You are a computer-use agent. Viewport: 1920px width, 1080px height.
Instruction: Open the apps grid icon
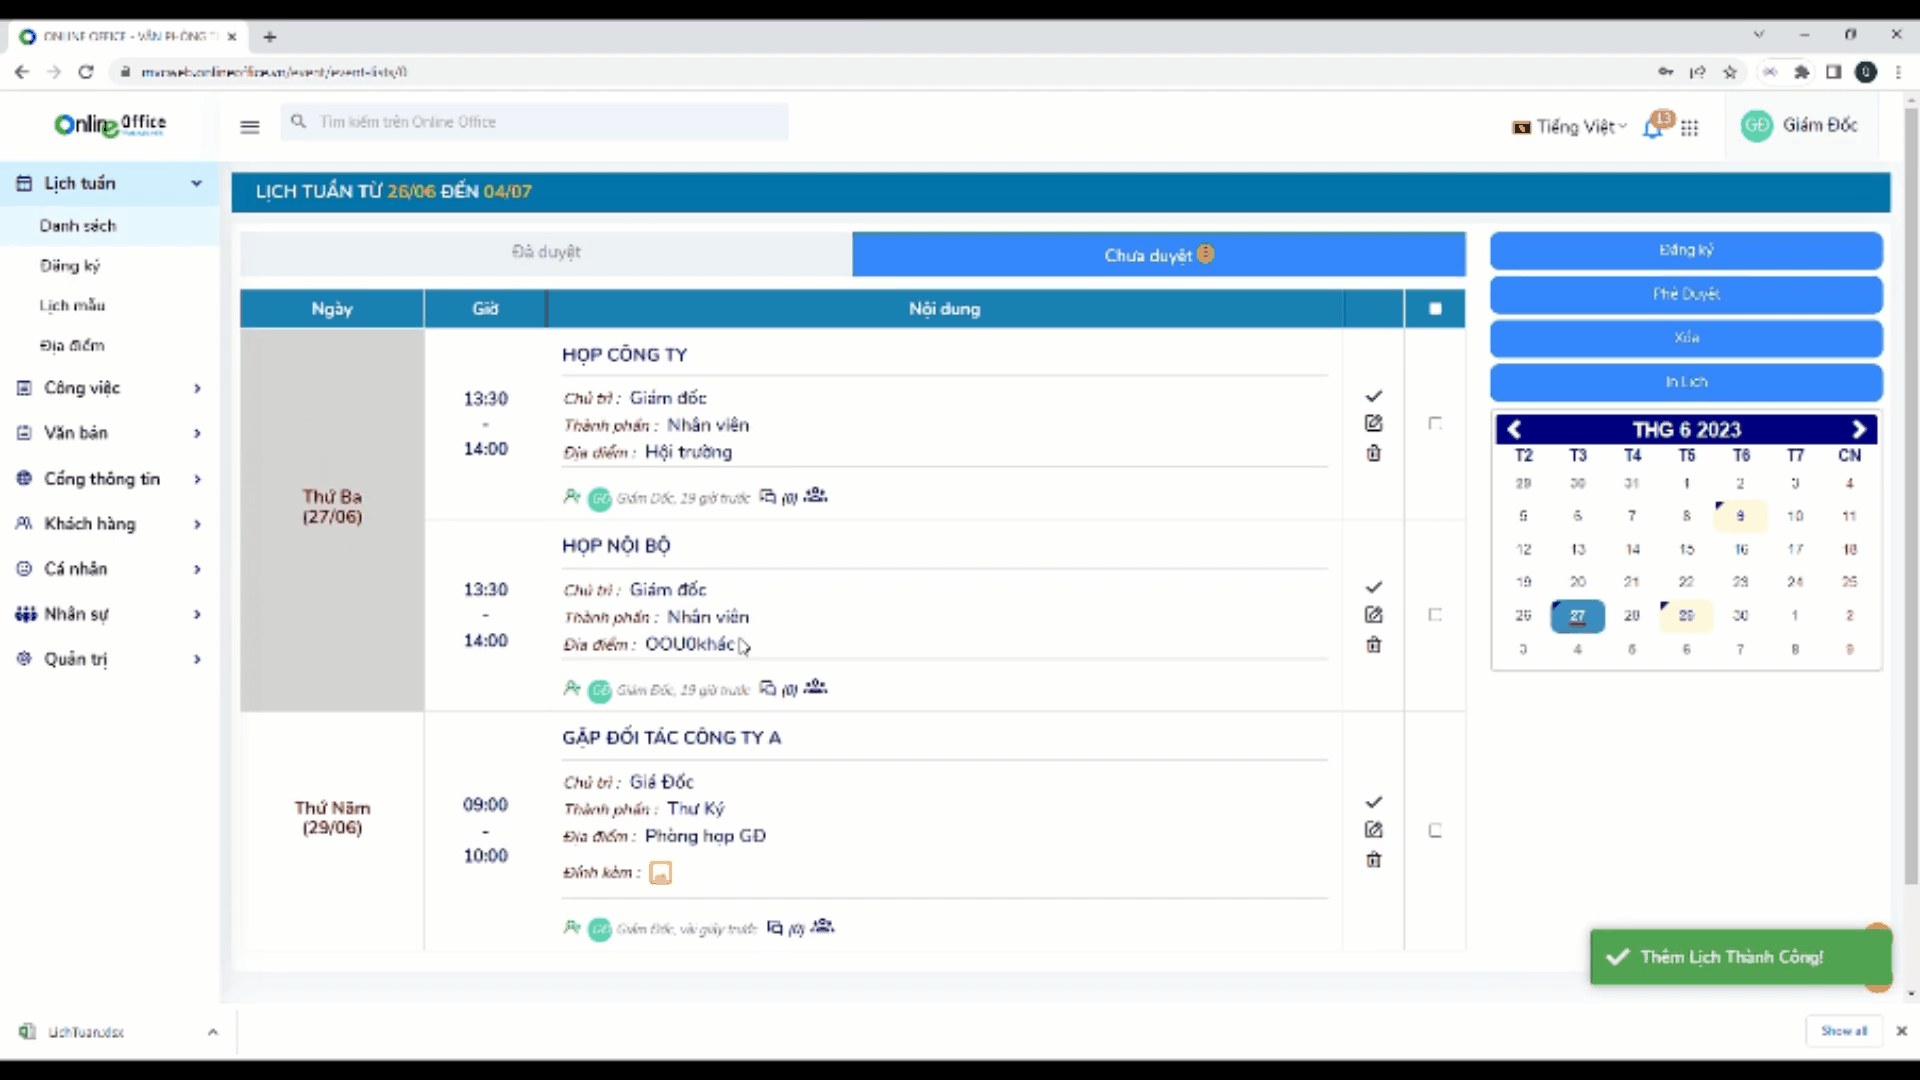(x=1690, y=128)
